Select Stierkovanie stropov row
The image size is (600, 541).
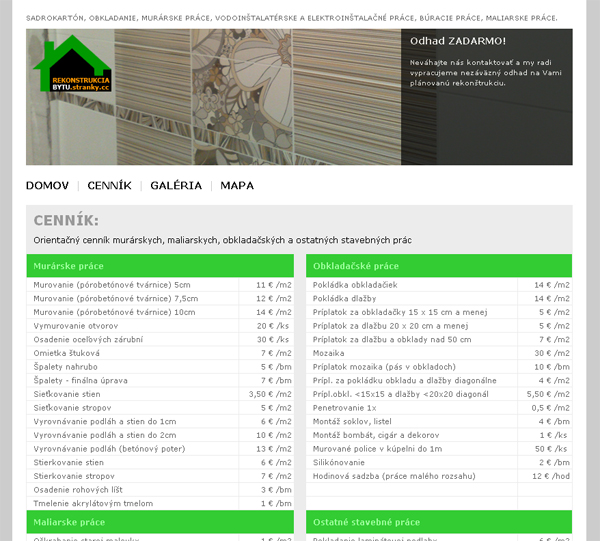(160, 476)
